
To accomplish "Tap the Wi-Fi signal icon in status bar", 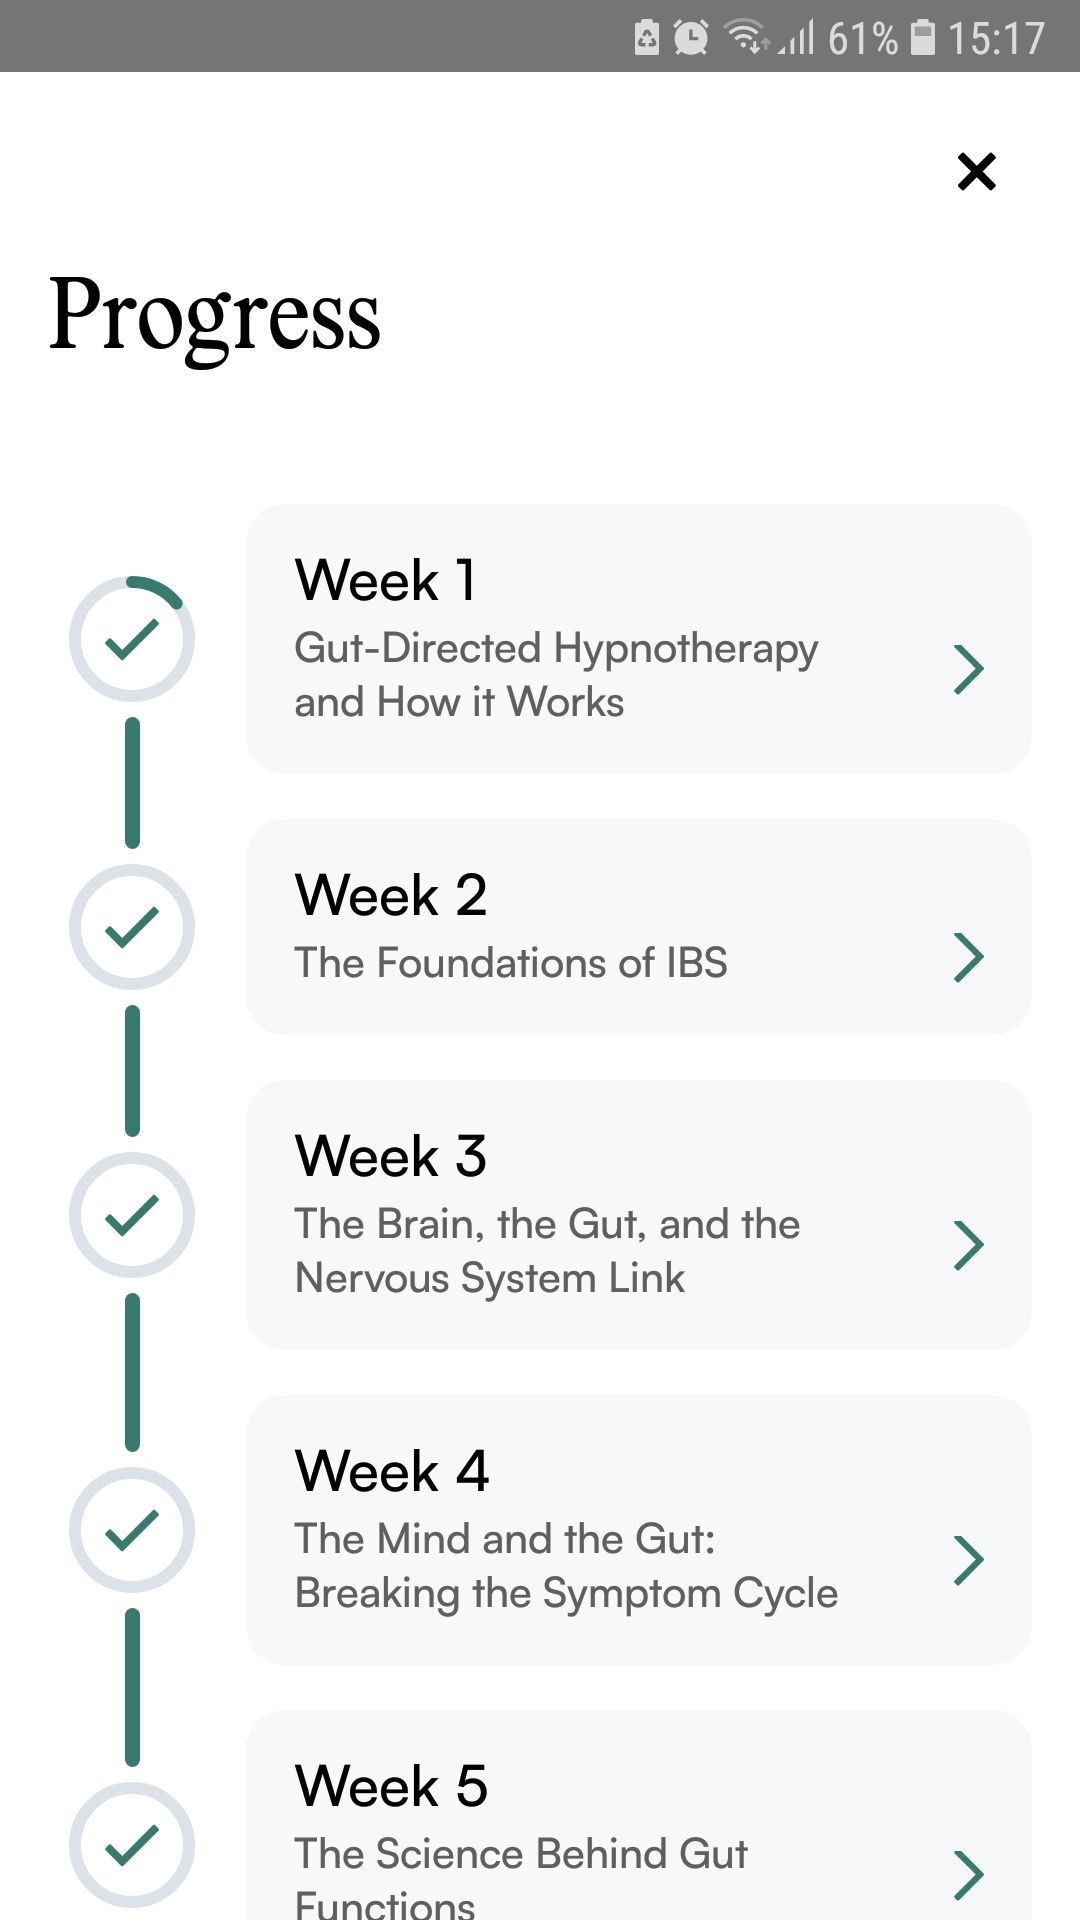I will (745, 38).
